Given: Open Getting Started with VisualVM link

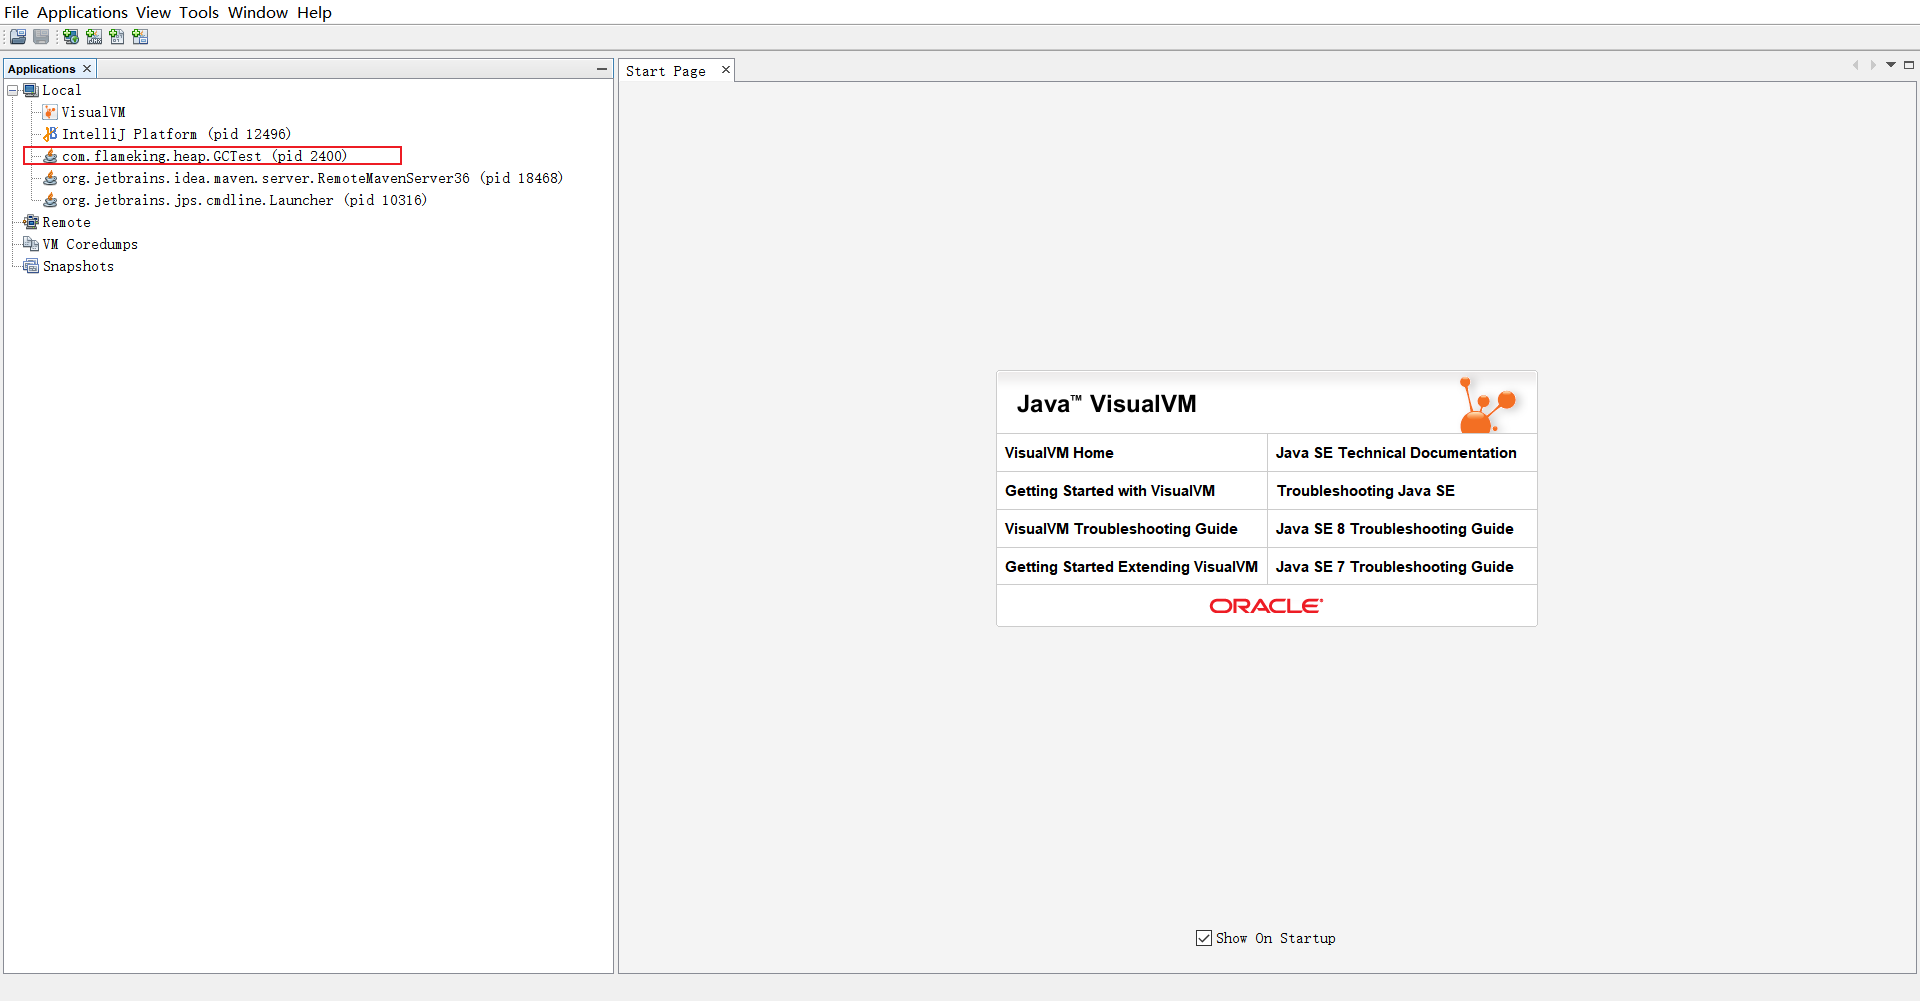Looking at the screenshot, I should [x=1110, y=491].
